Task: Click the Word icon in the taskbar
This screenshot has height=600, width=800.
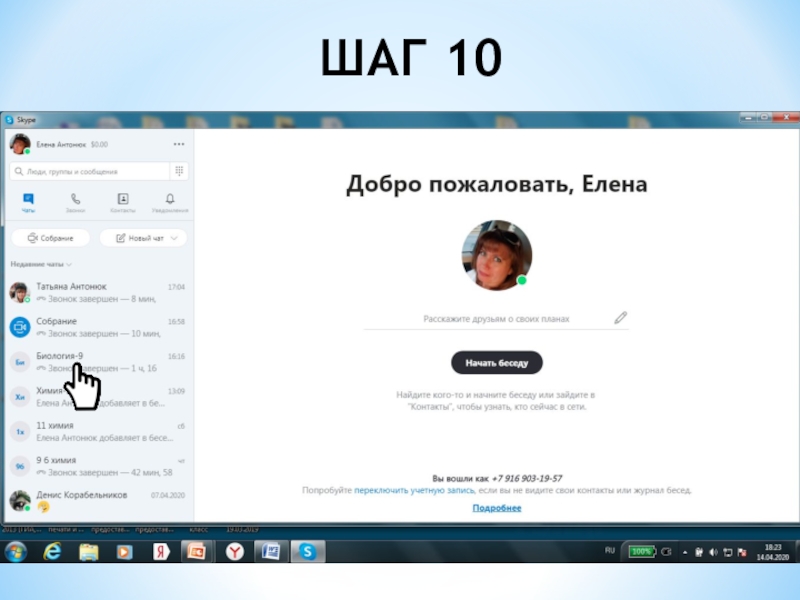Action: coord(270,551)
